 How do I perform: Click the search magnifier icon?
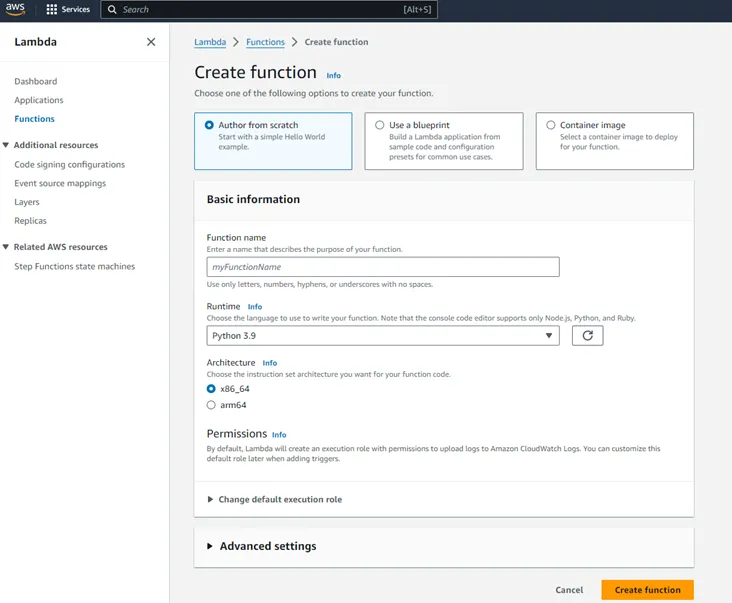112,9
